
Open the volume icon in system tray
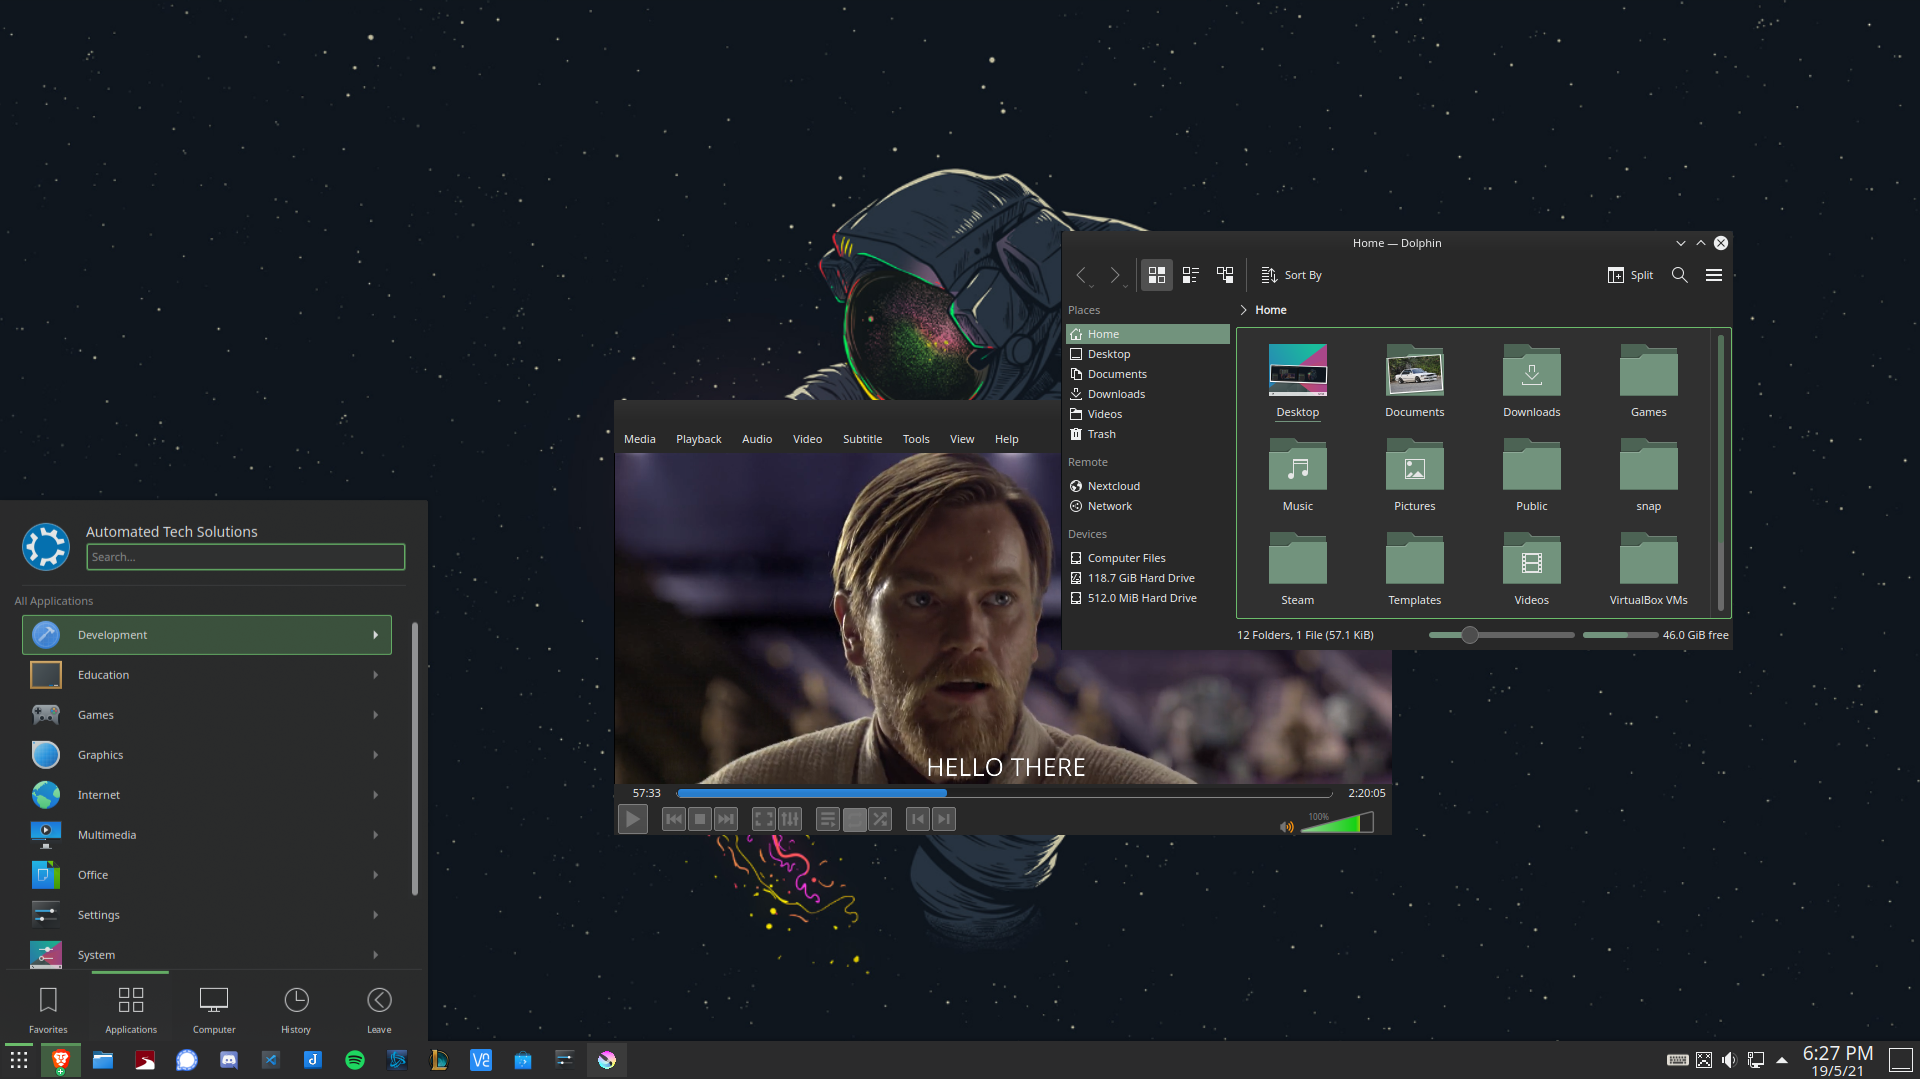click(1729, 1060)
